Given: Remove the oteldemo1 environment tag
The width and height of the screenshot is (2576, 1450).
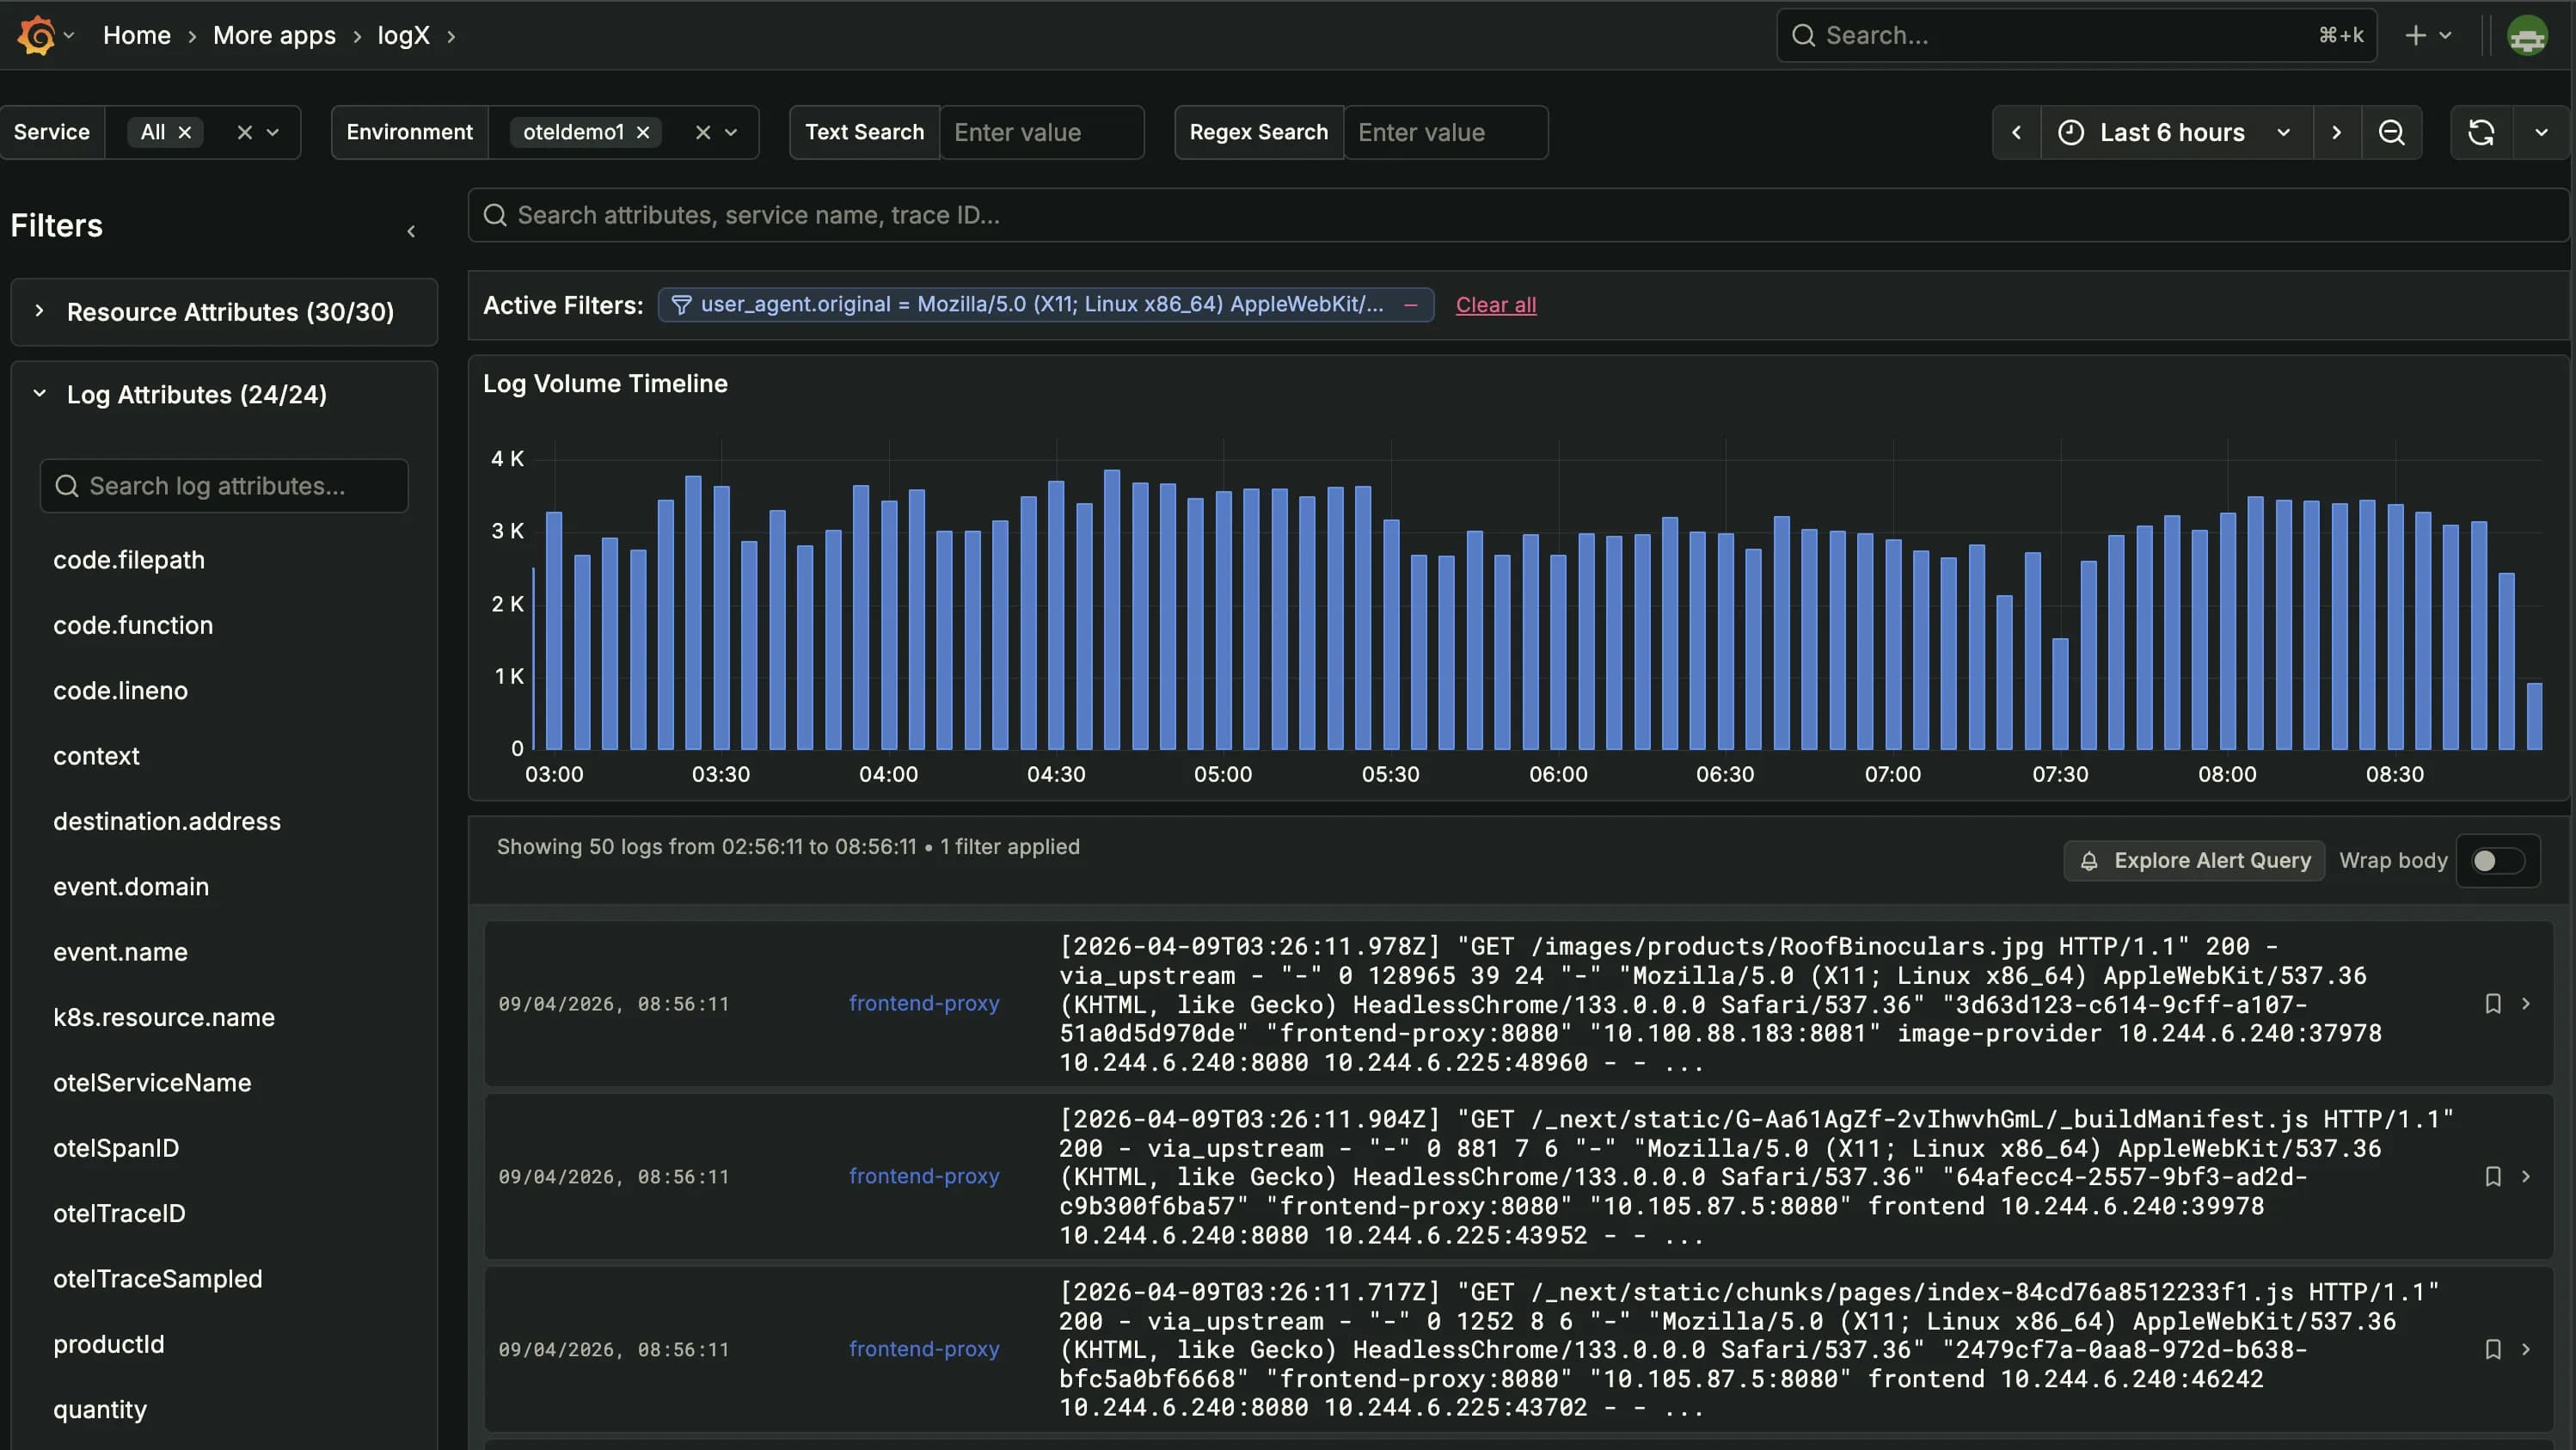Looking at the screenshot, I should [644, 132].
